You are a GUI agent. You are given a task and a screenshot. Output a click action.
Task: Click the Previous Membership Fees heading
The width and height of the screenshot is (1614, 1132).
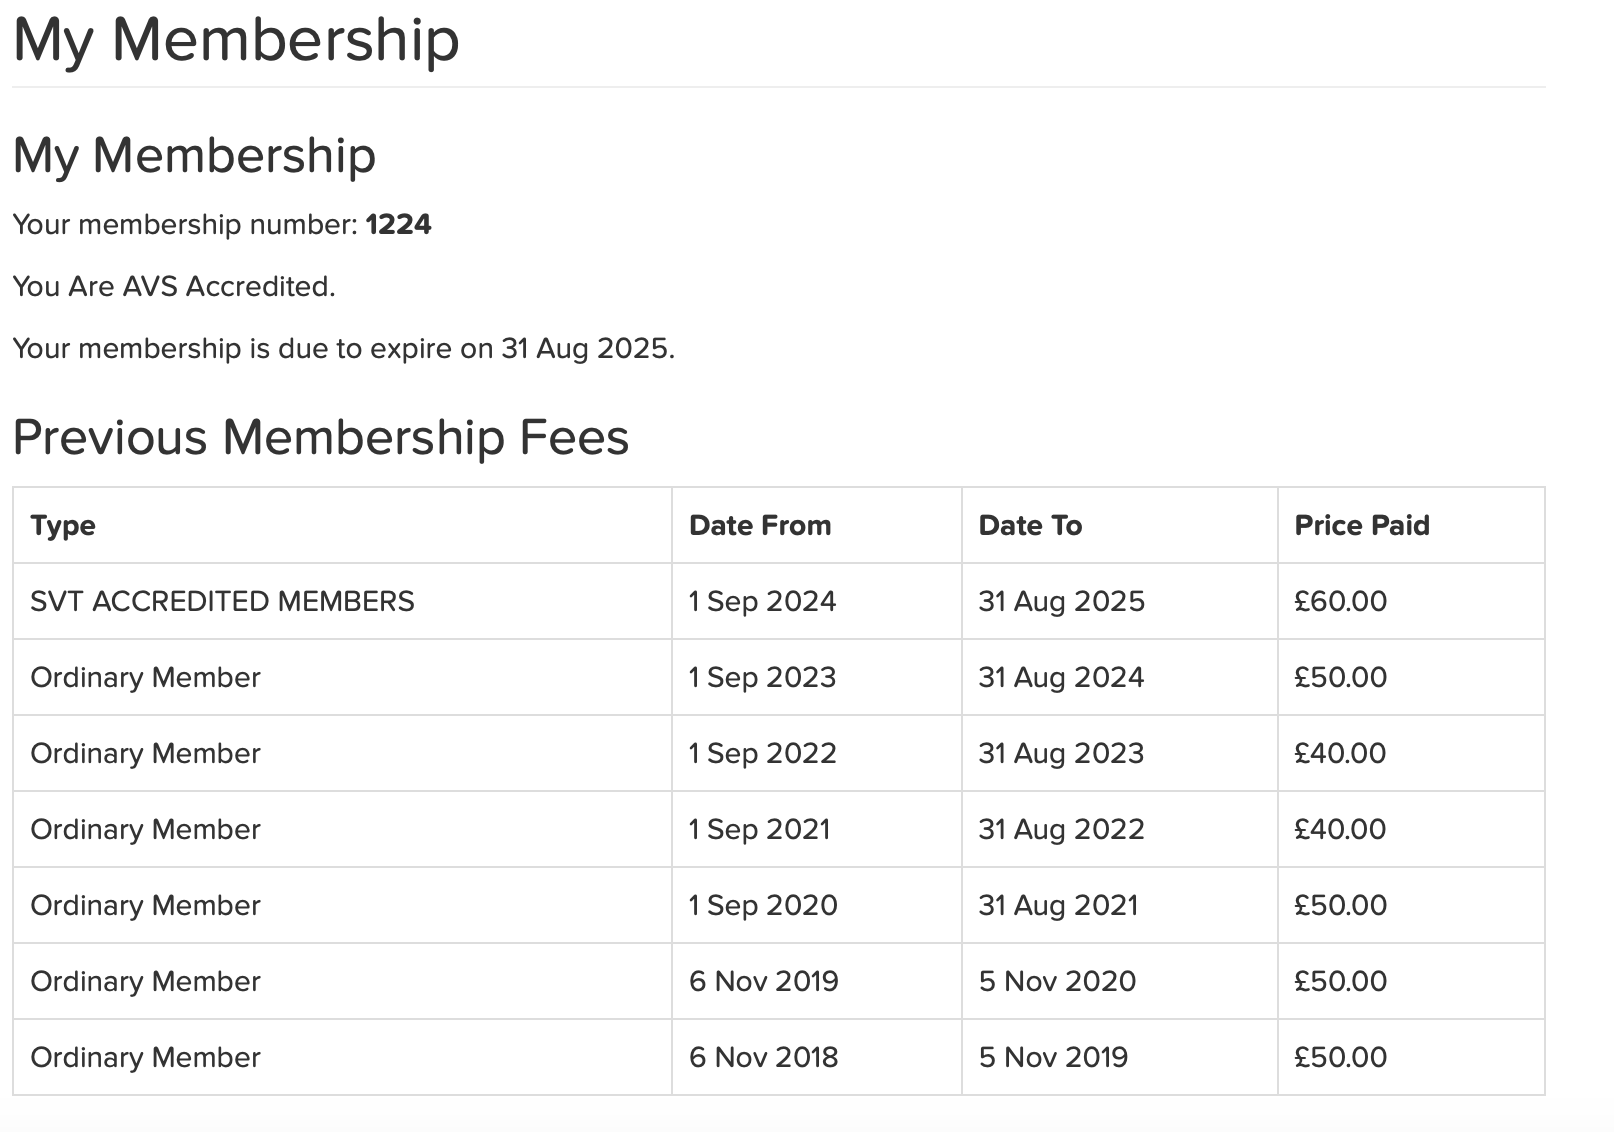321,437
